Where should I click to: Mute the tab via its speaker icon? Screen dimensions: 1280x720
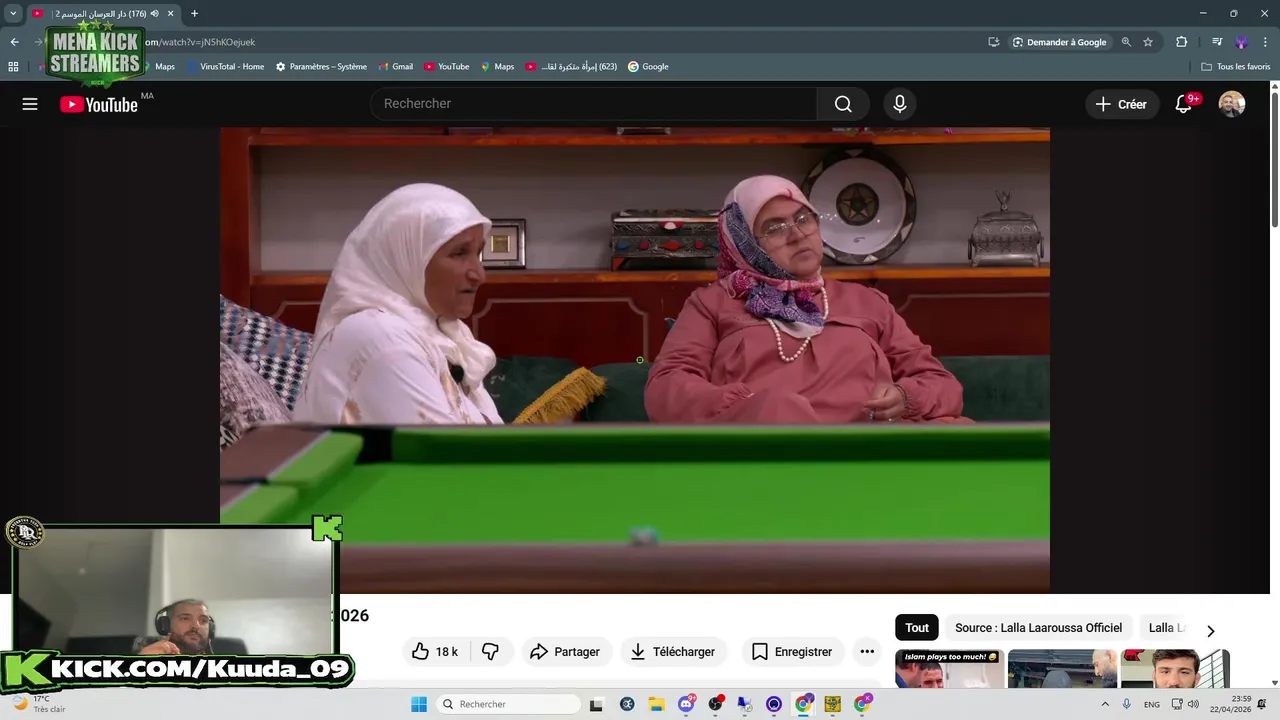click(155, 13)
